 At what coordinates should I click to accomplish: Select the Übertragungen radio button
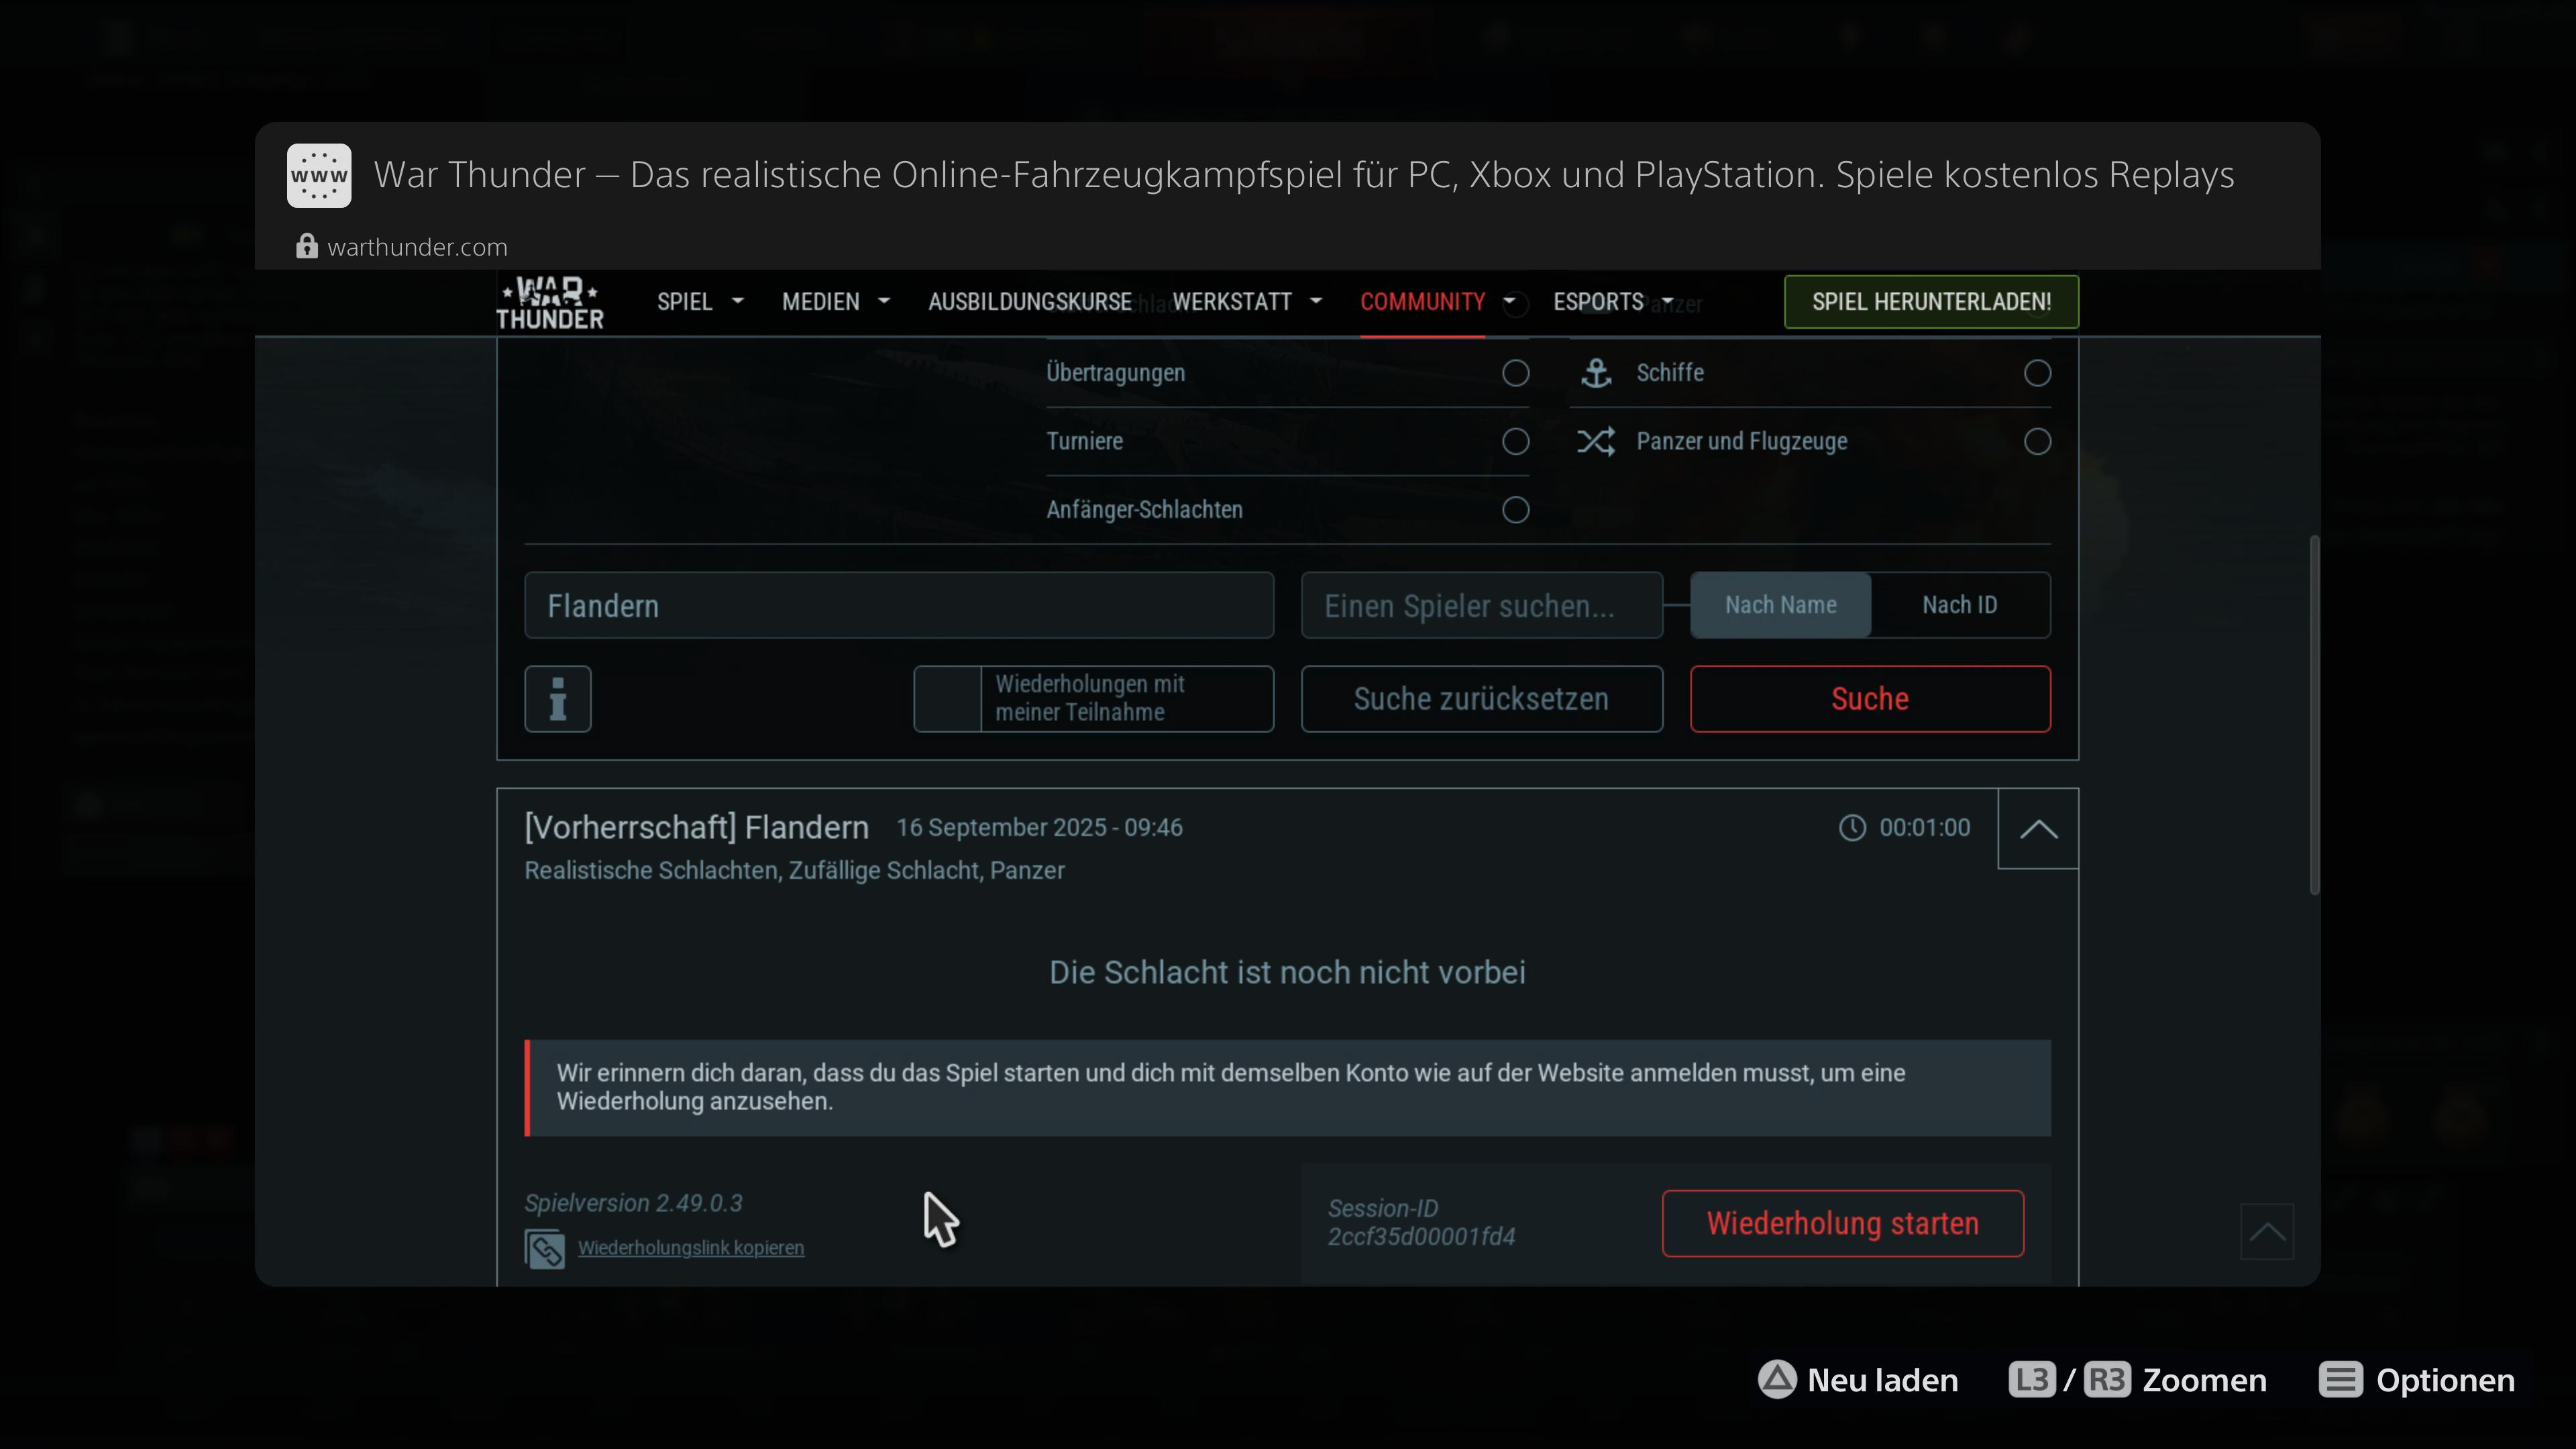[1515, 373]
